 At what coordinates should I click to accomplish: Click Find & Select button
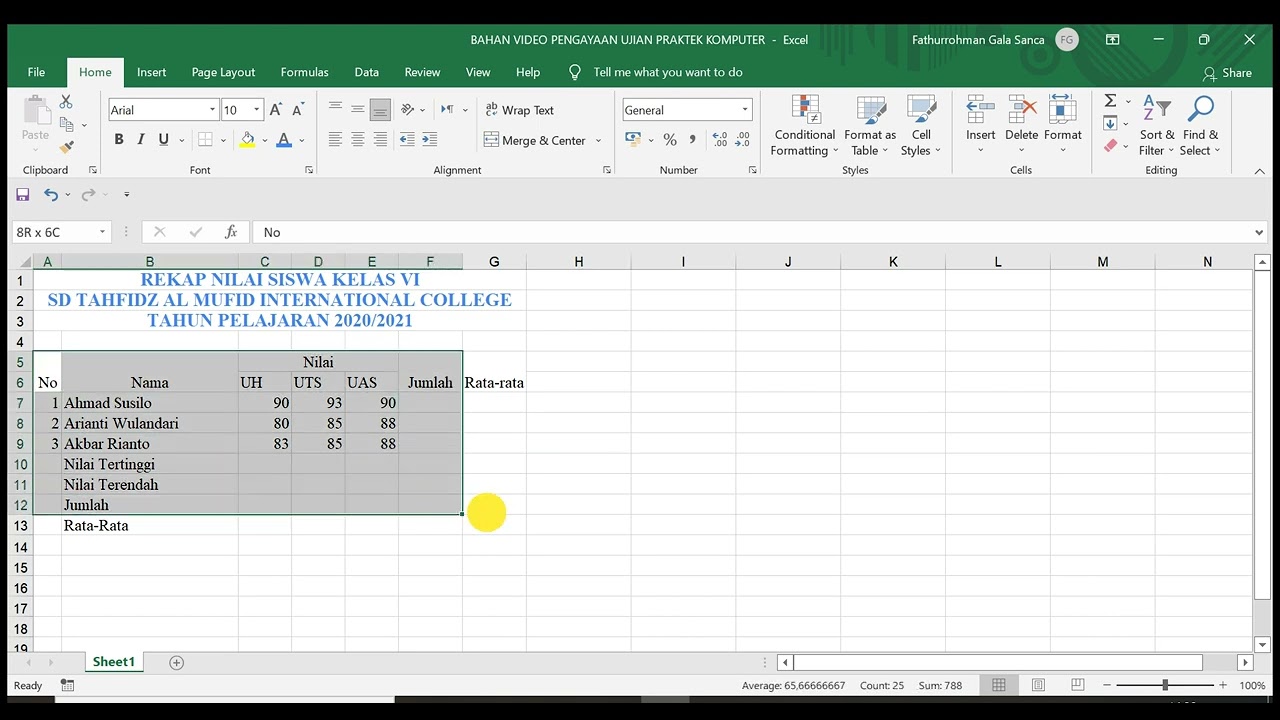pyautogui.click(x=1200, y=126)
